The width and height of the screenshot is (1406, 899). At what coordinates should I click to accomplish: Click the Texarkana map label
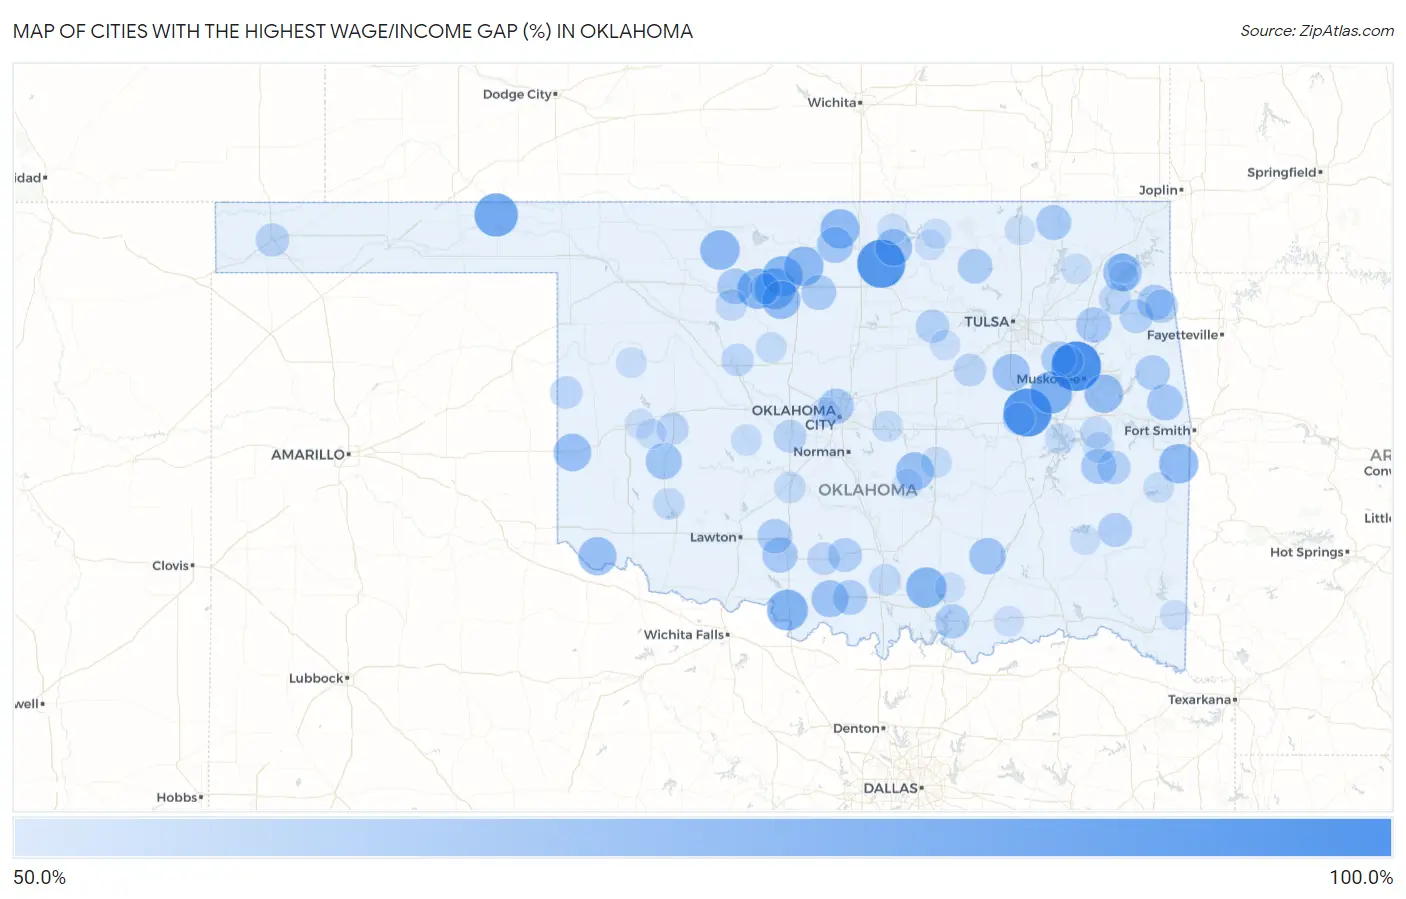(x=1199, y=700)
